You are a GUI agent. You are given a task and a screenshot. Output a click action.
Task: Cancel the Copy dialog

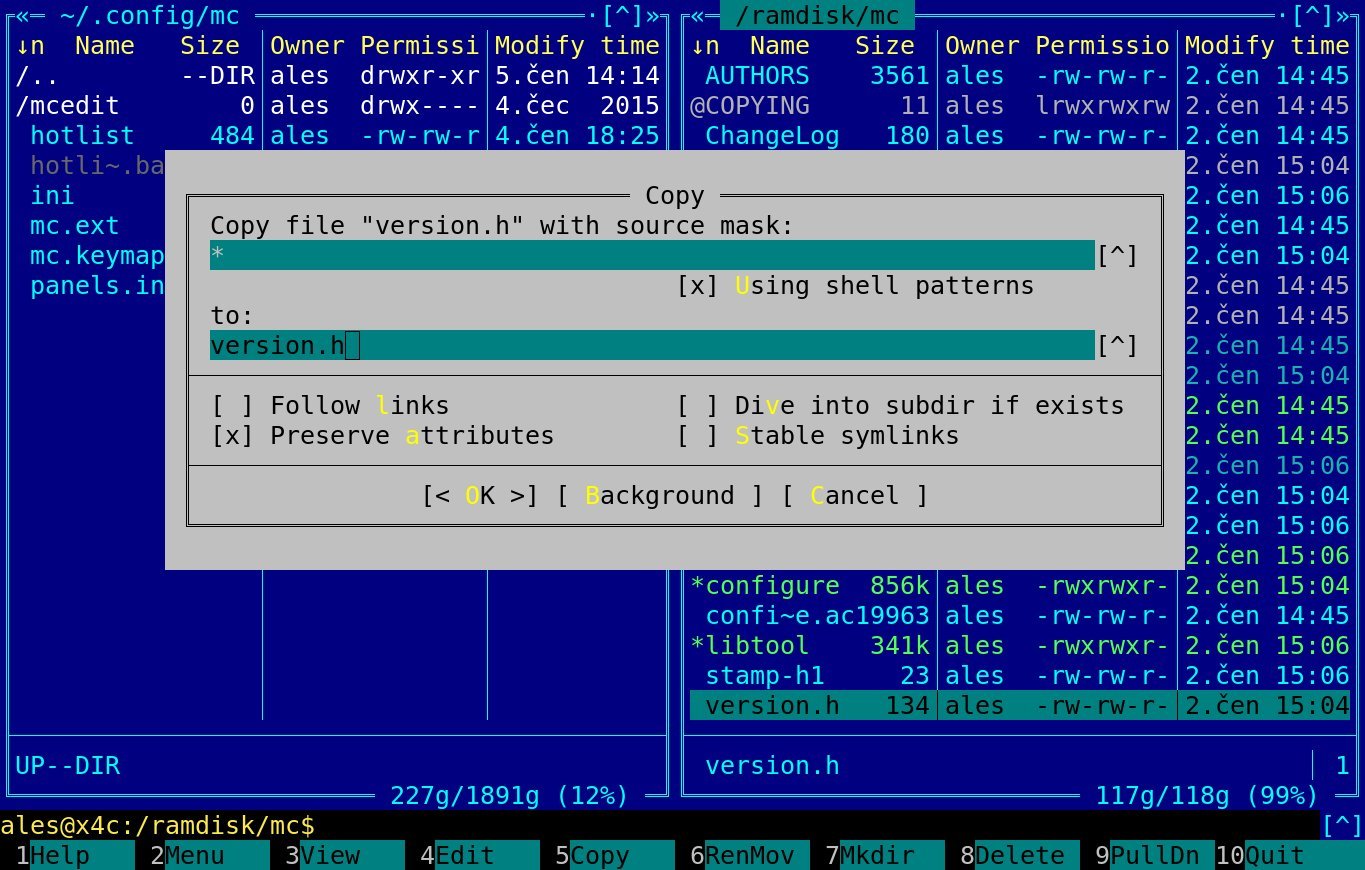[x=854, y=496]
